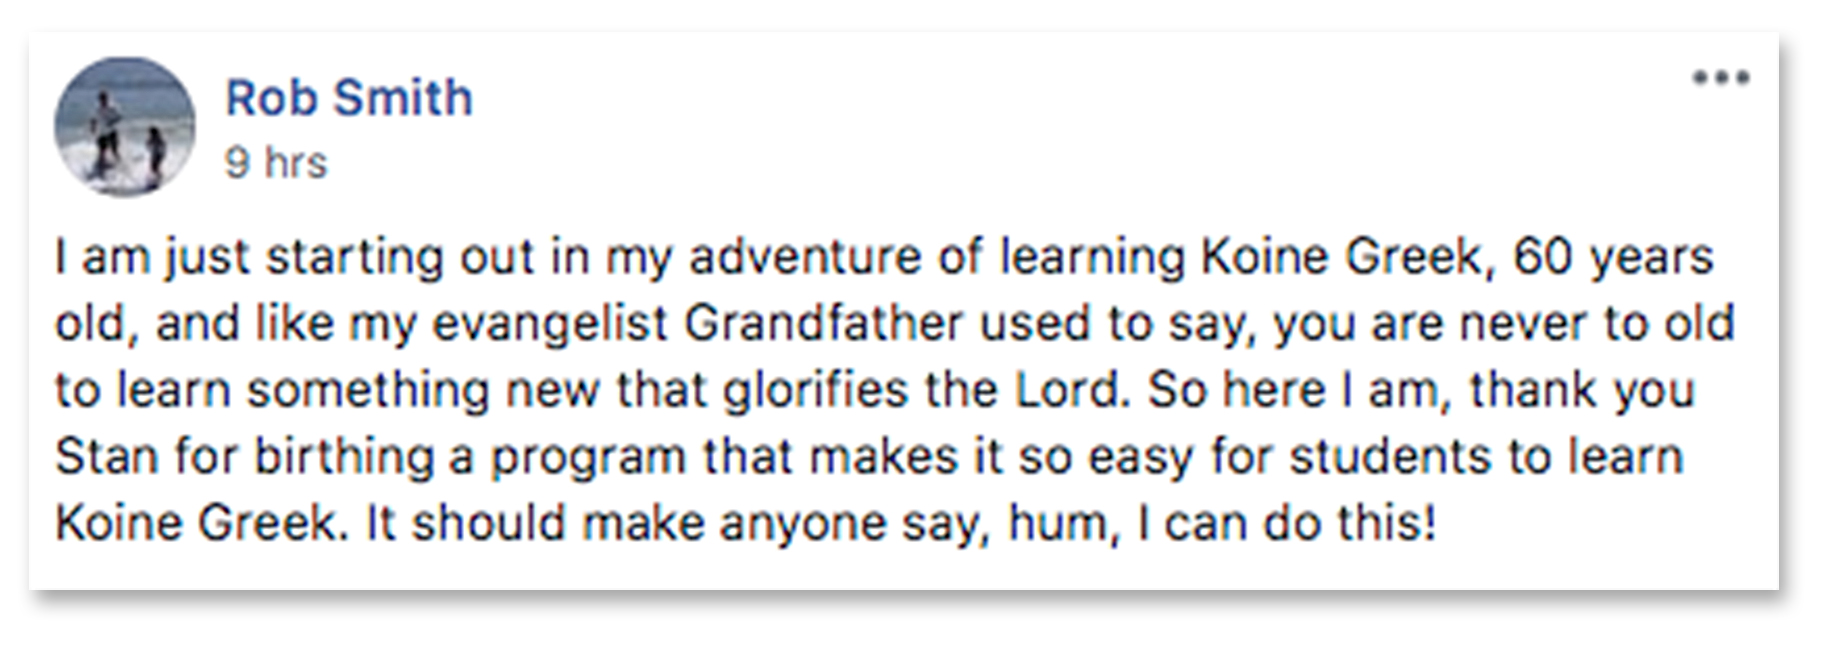Click the phrase "I can do this!"
Screen dimensions: 1835x647
coord(1289,523)
